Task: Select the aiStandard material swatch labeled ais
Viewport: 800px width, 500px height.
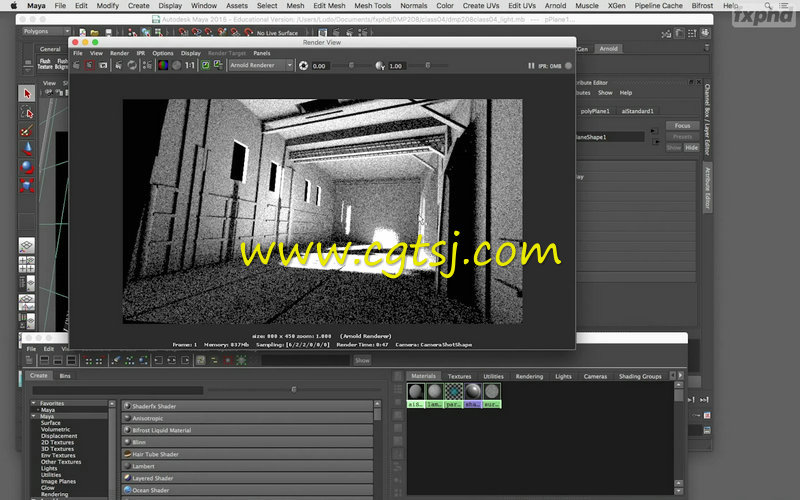Action: (415, 395)
